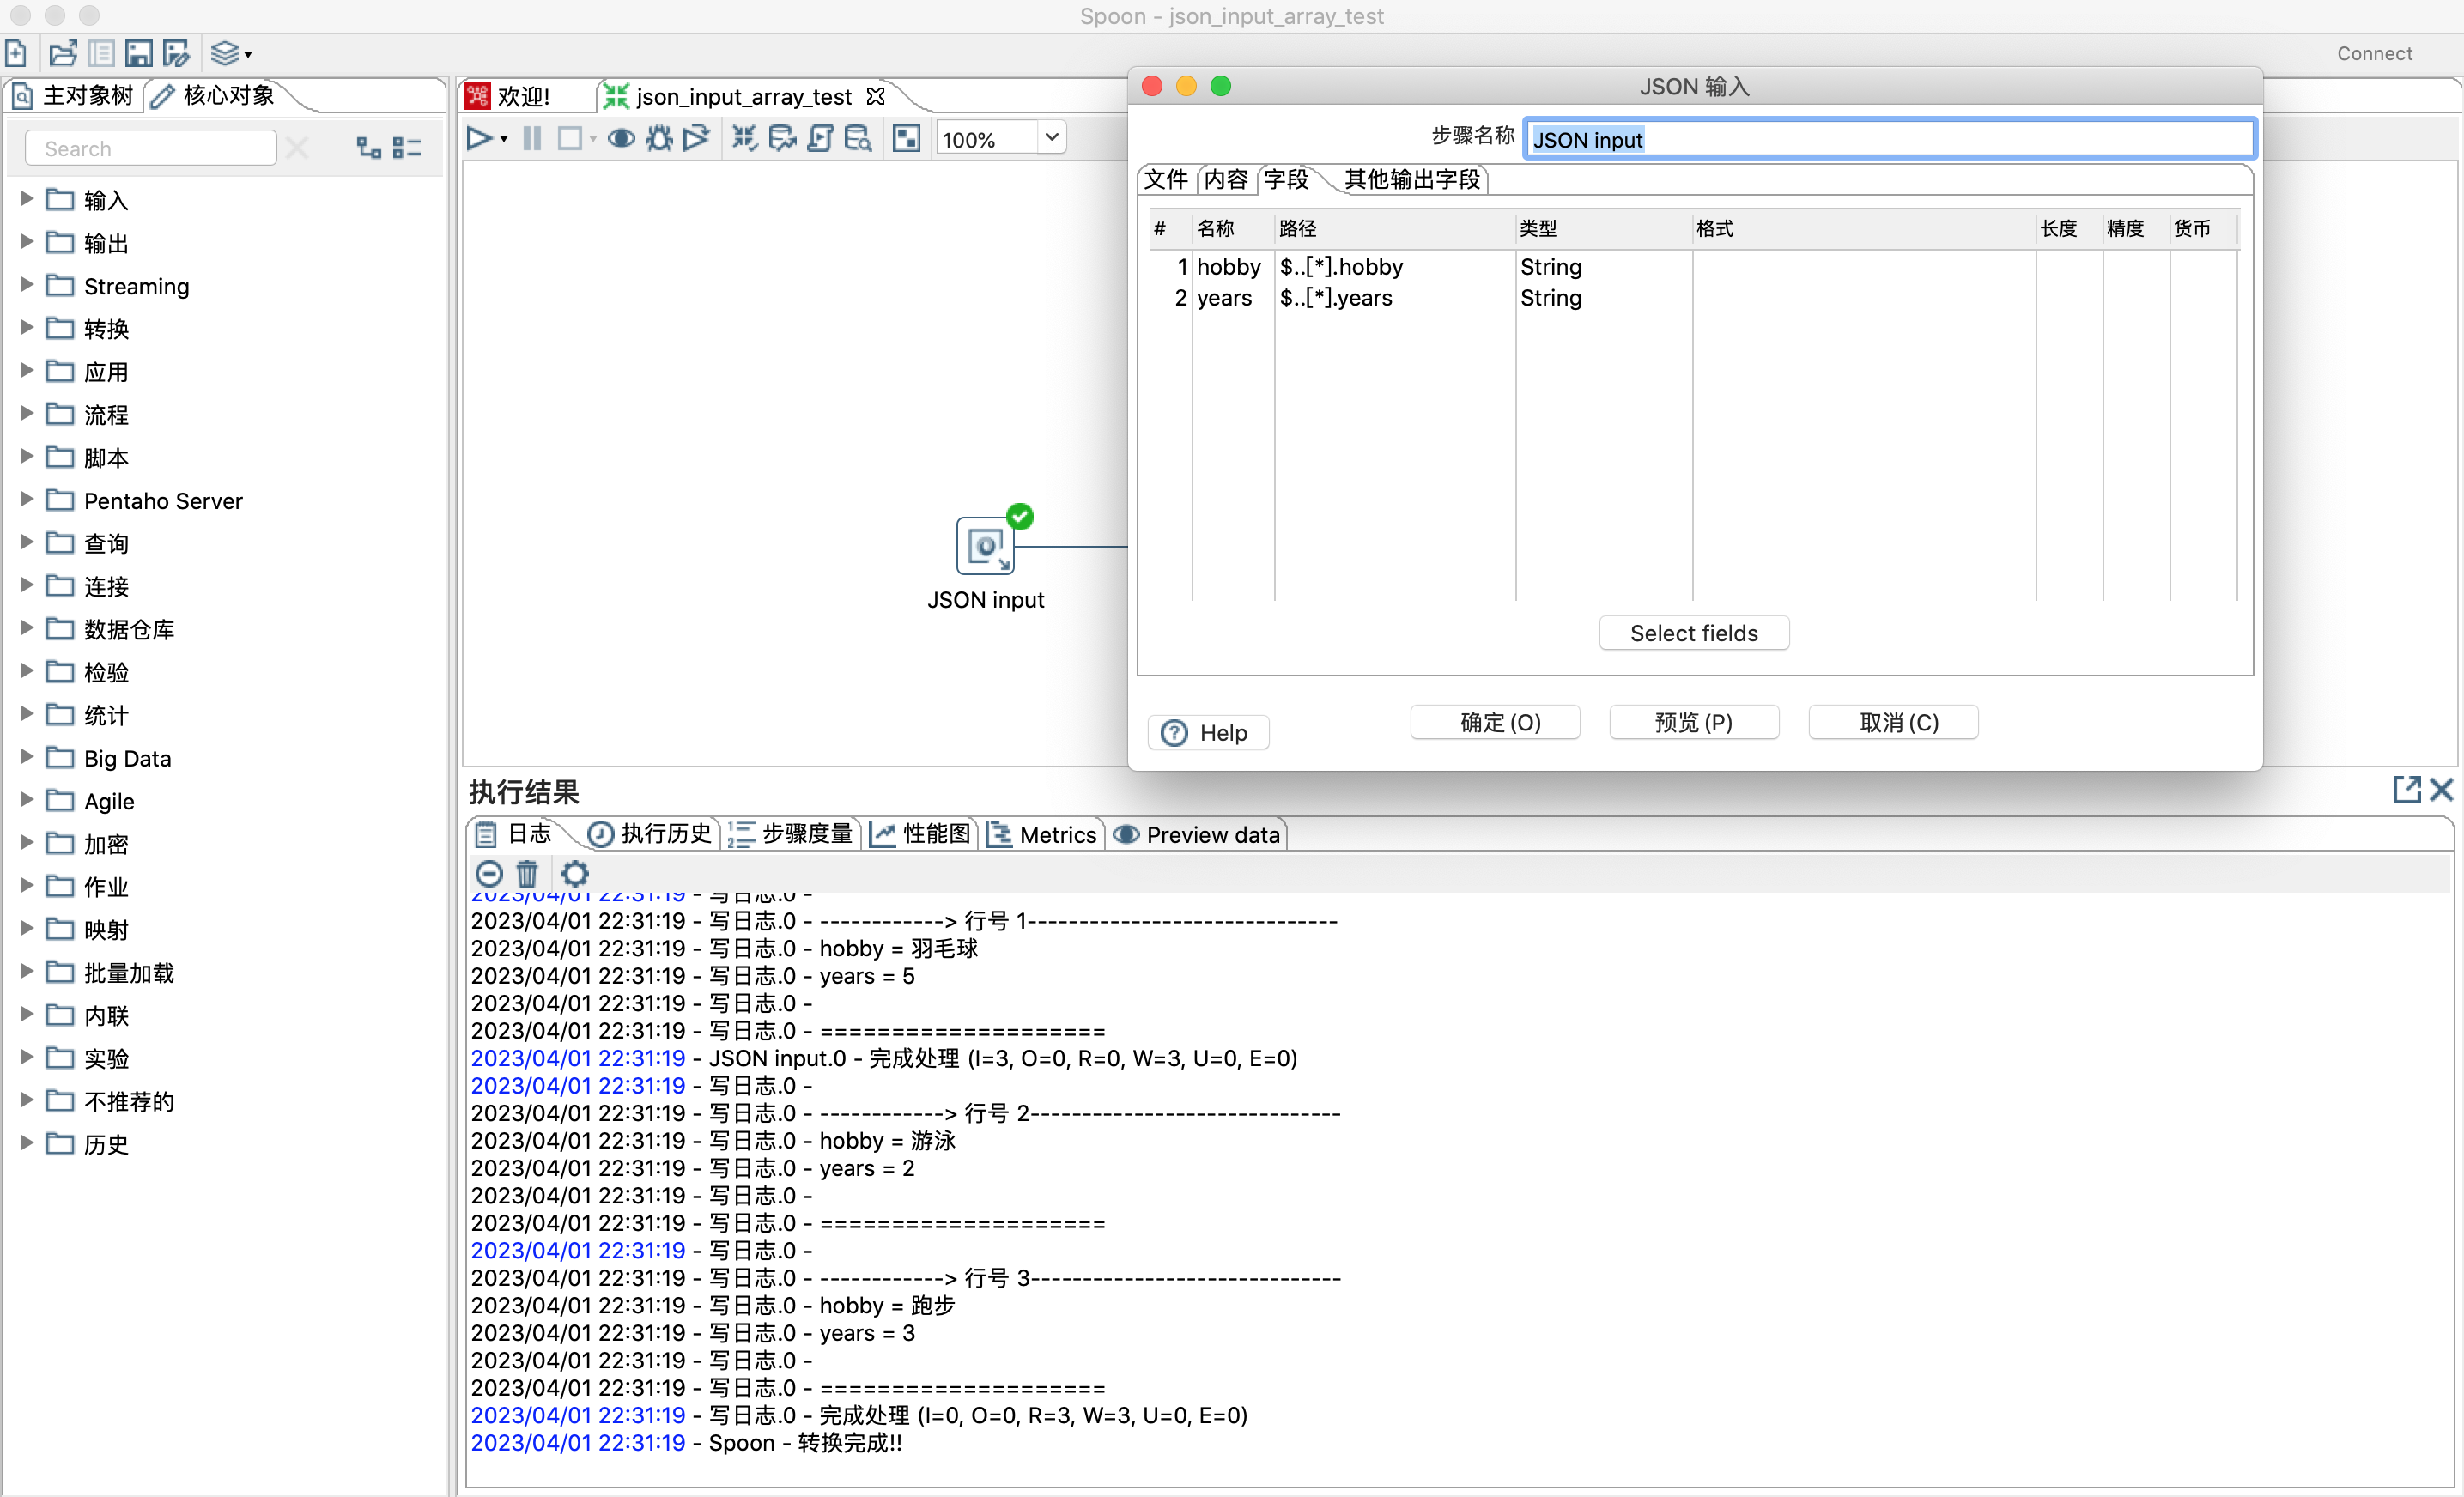
Task: Toggle execution results panel icon
Action: pos(906,139)
